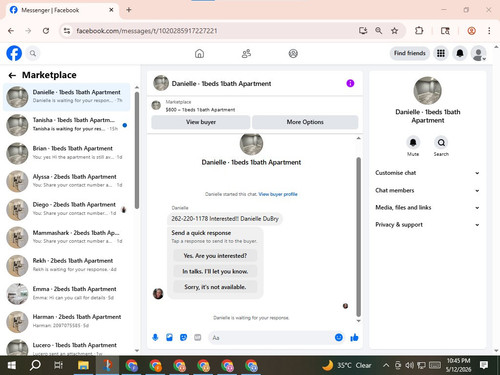Send quick response 'Sorry, it's not available.'

(215, 287)
